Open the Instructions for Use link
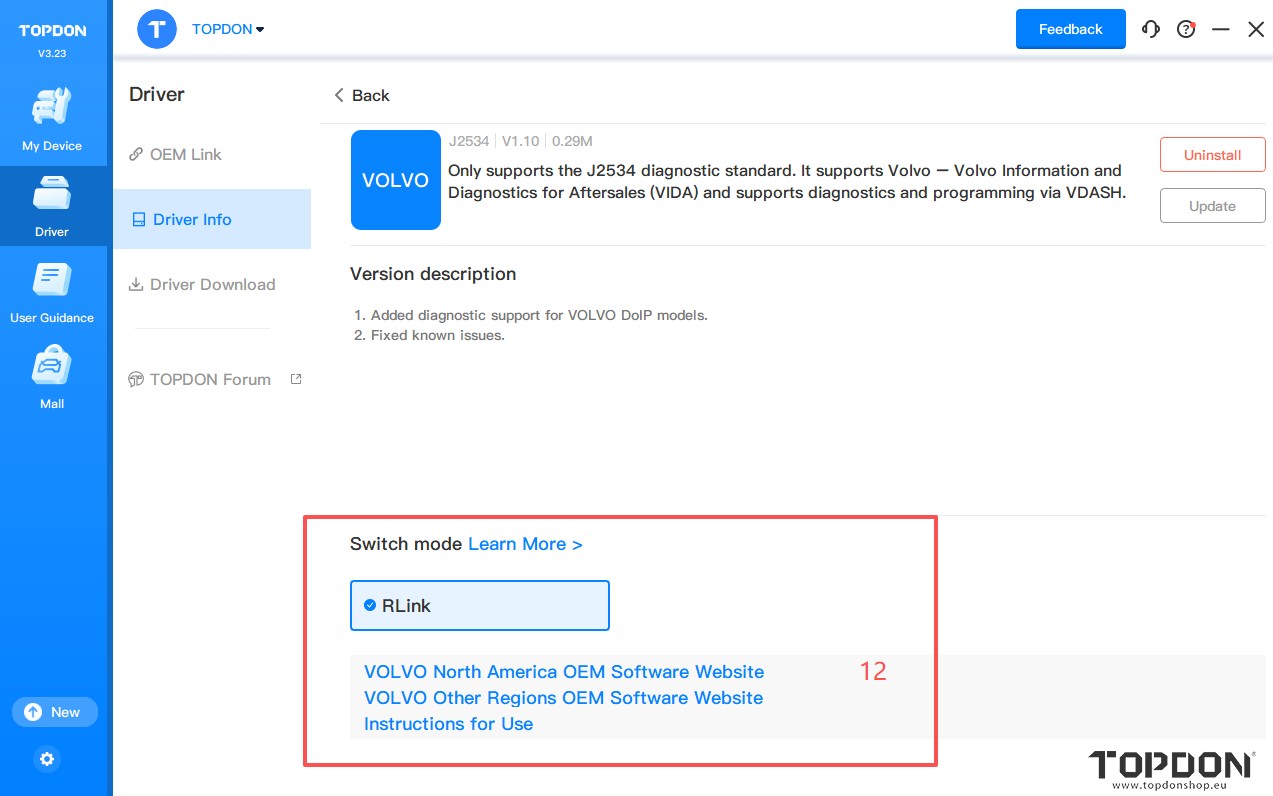This screenshot has height=796, width=1273. [x=448, y=724]
